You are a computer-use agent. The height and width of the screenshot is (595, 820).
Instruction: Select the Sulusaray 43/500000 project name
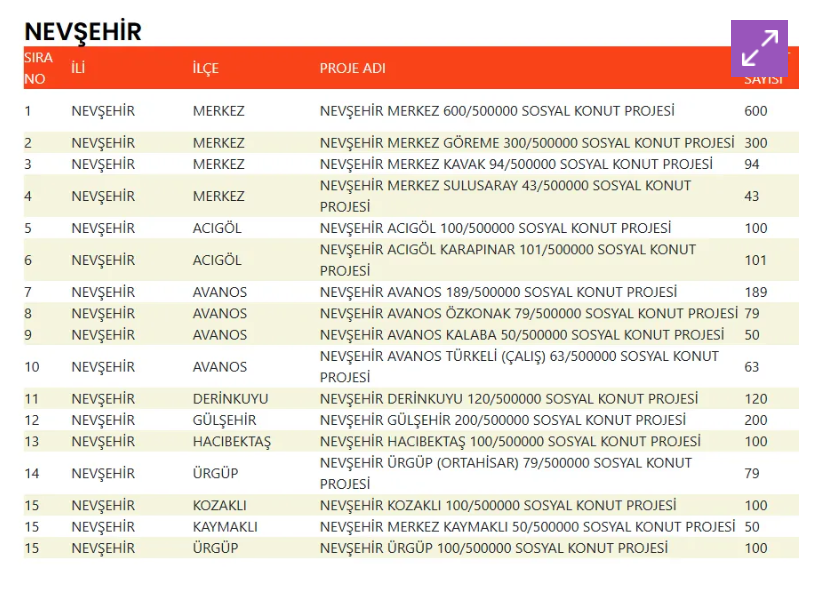click(505, 196)
